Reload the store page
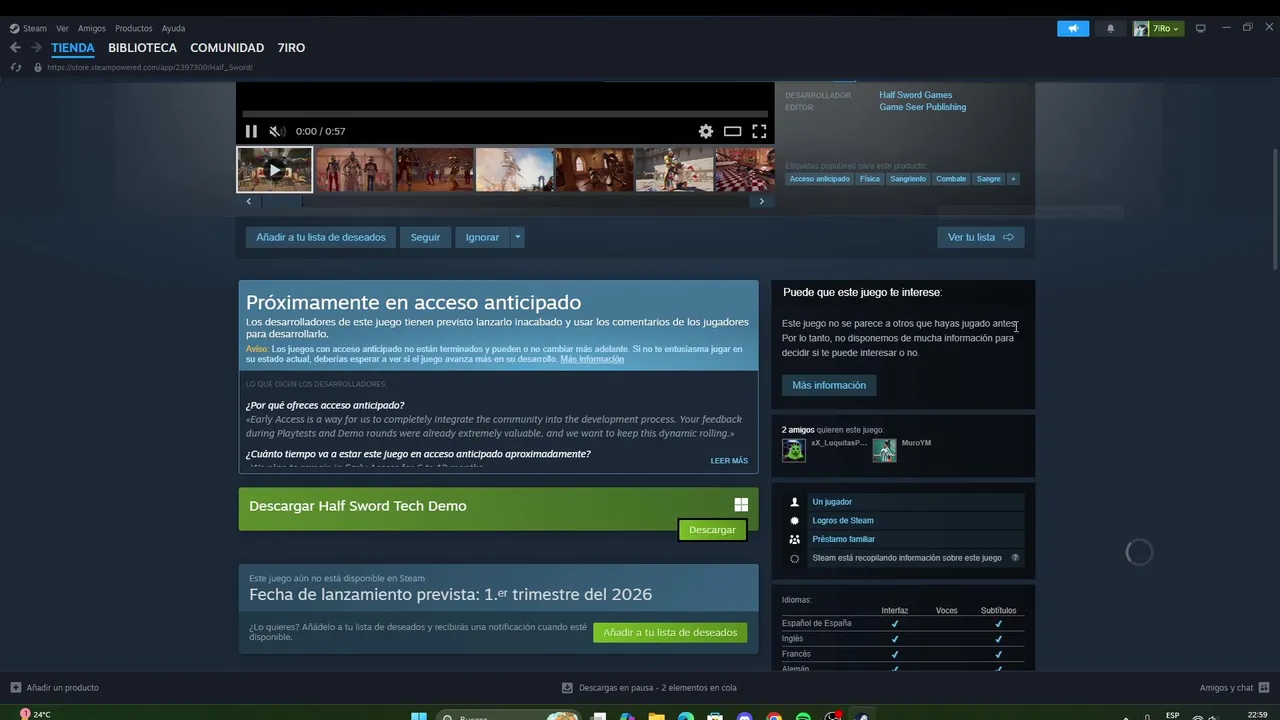The width and height of the screenshot is (1280, 720). pyautogui.click(x=15, y=67)
